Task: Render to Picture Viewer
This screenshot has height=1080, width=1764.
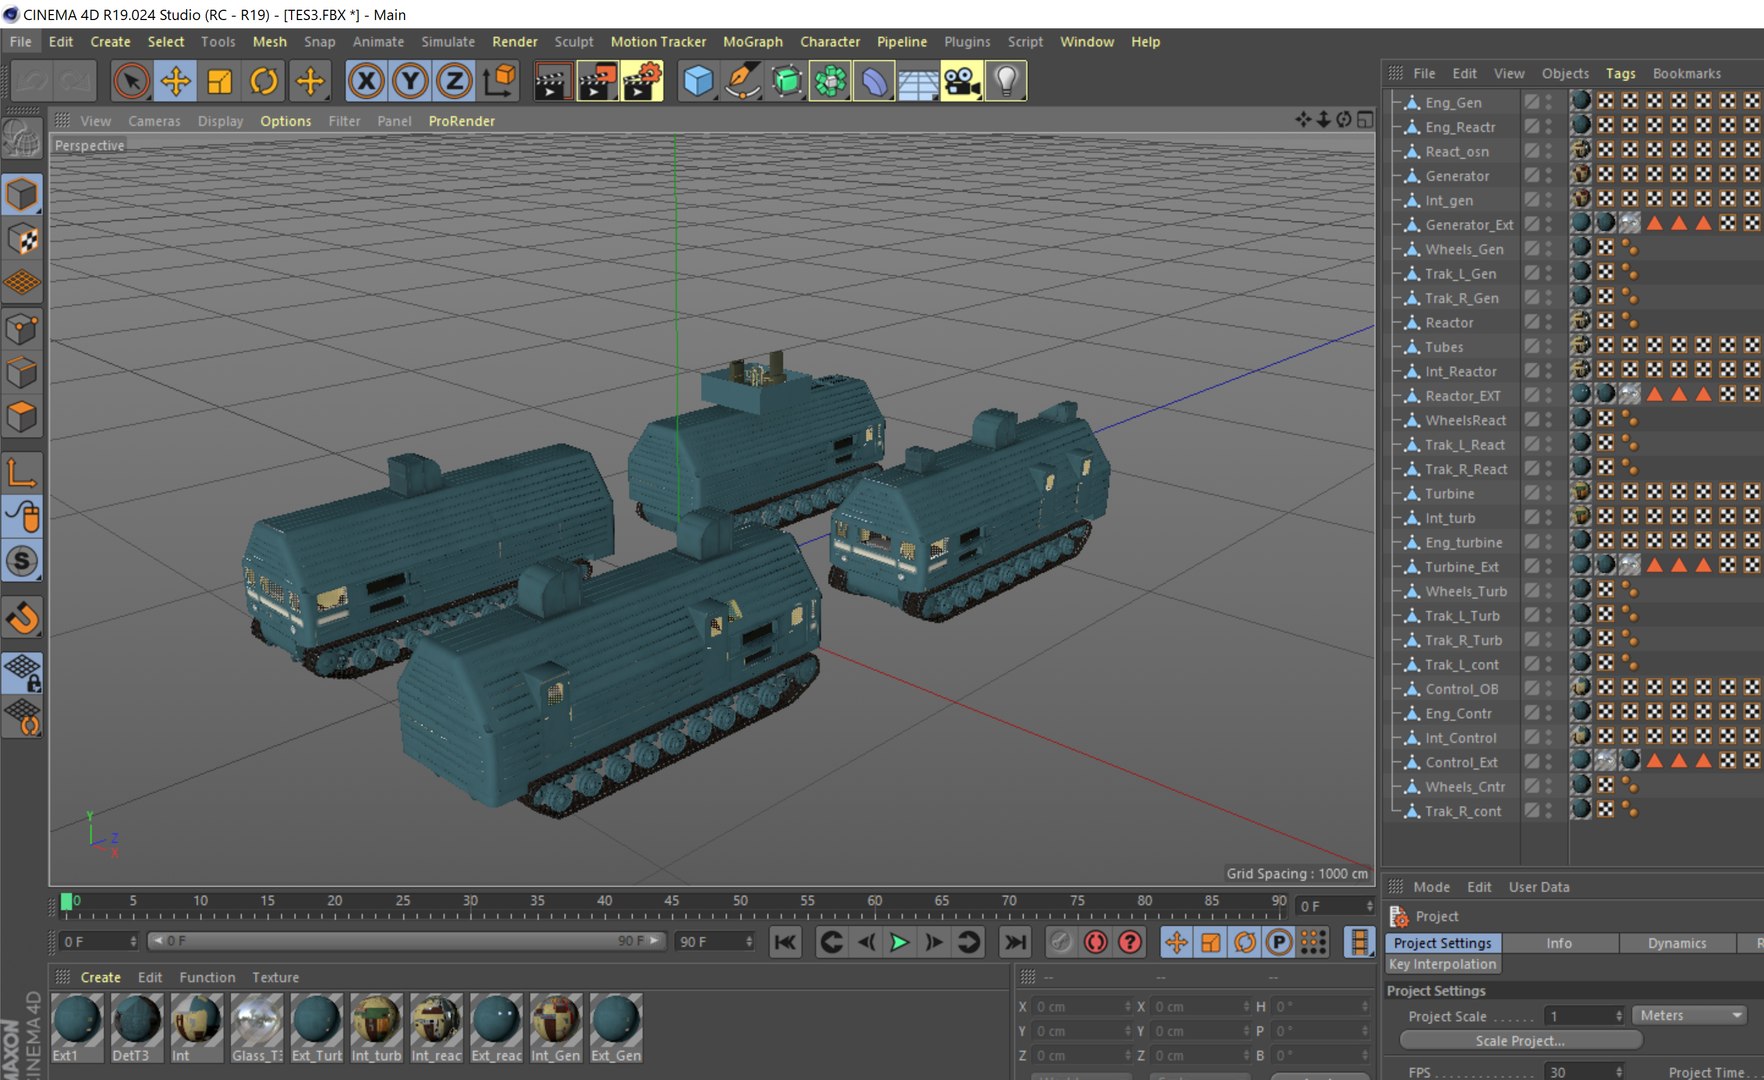Action: (x=596, y=81)
